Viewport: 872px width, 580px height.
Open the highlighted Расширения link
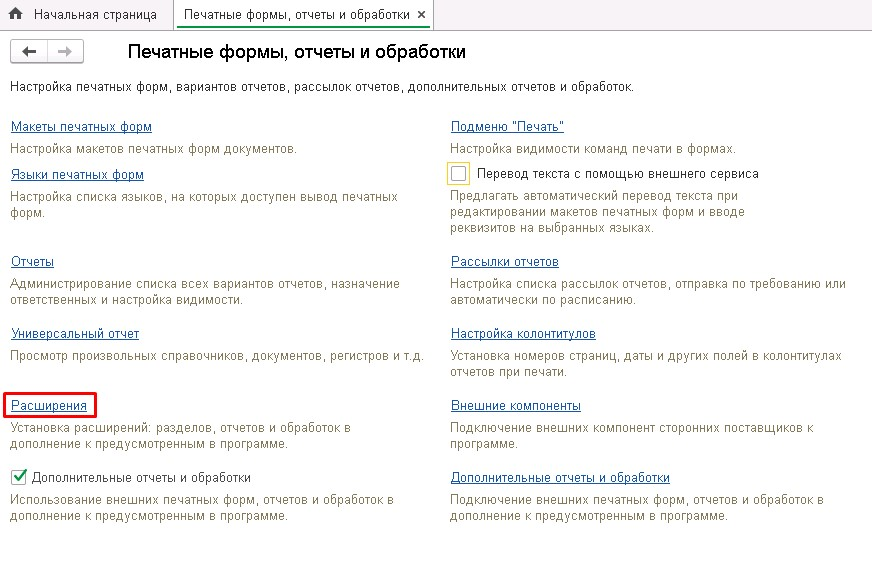(x=49, y=406)
